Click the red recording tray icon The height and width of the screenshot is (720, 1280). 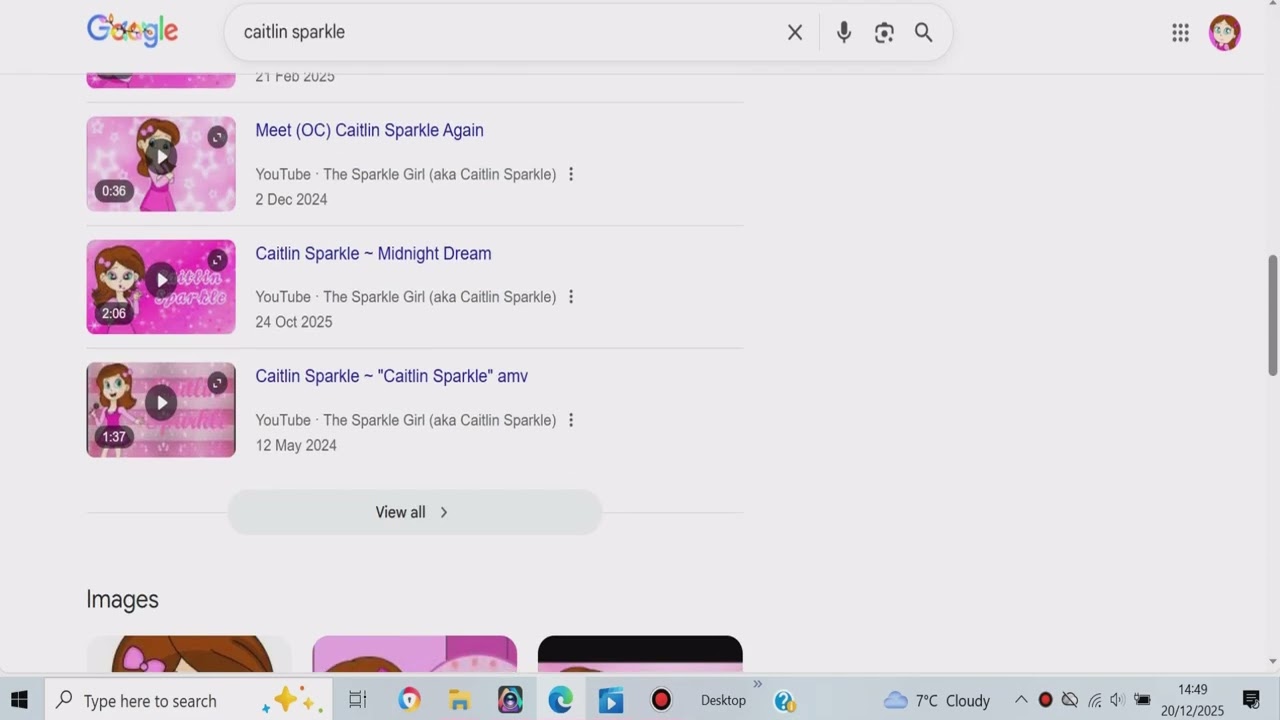1046,700
